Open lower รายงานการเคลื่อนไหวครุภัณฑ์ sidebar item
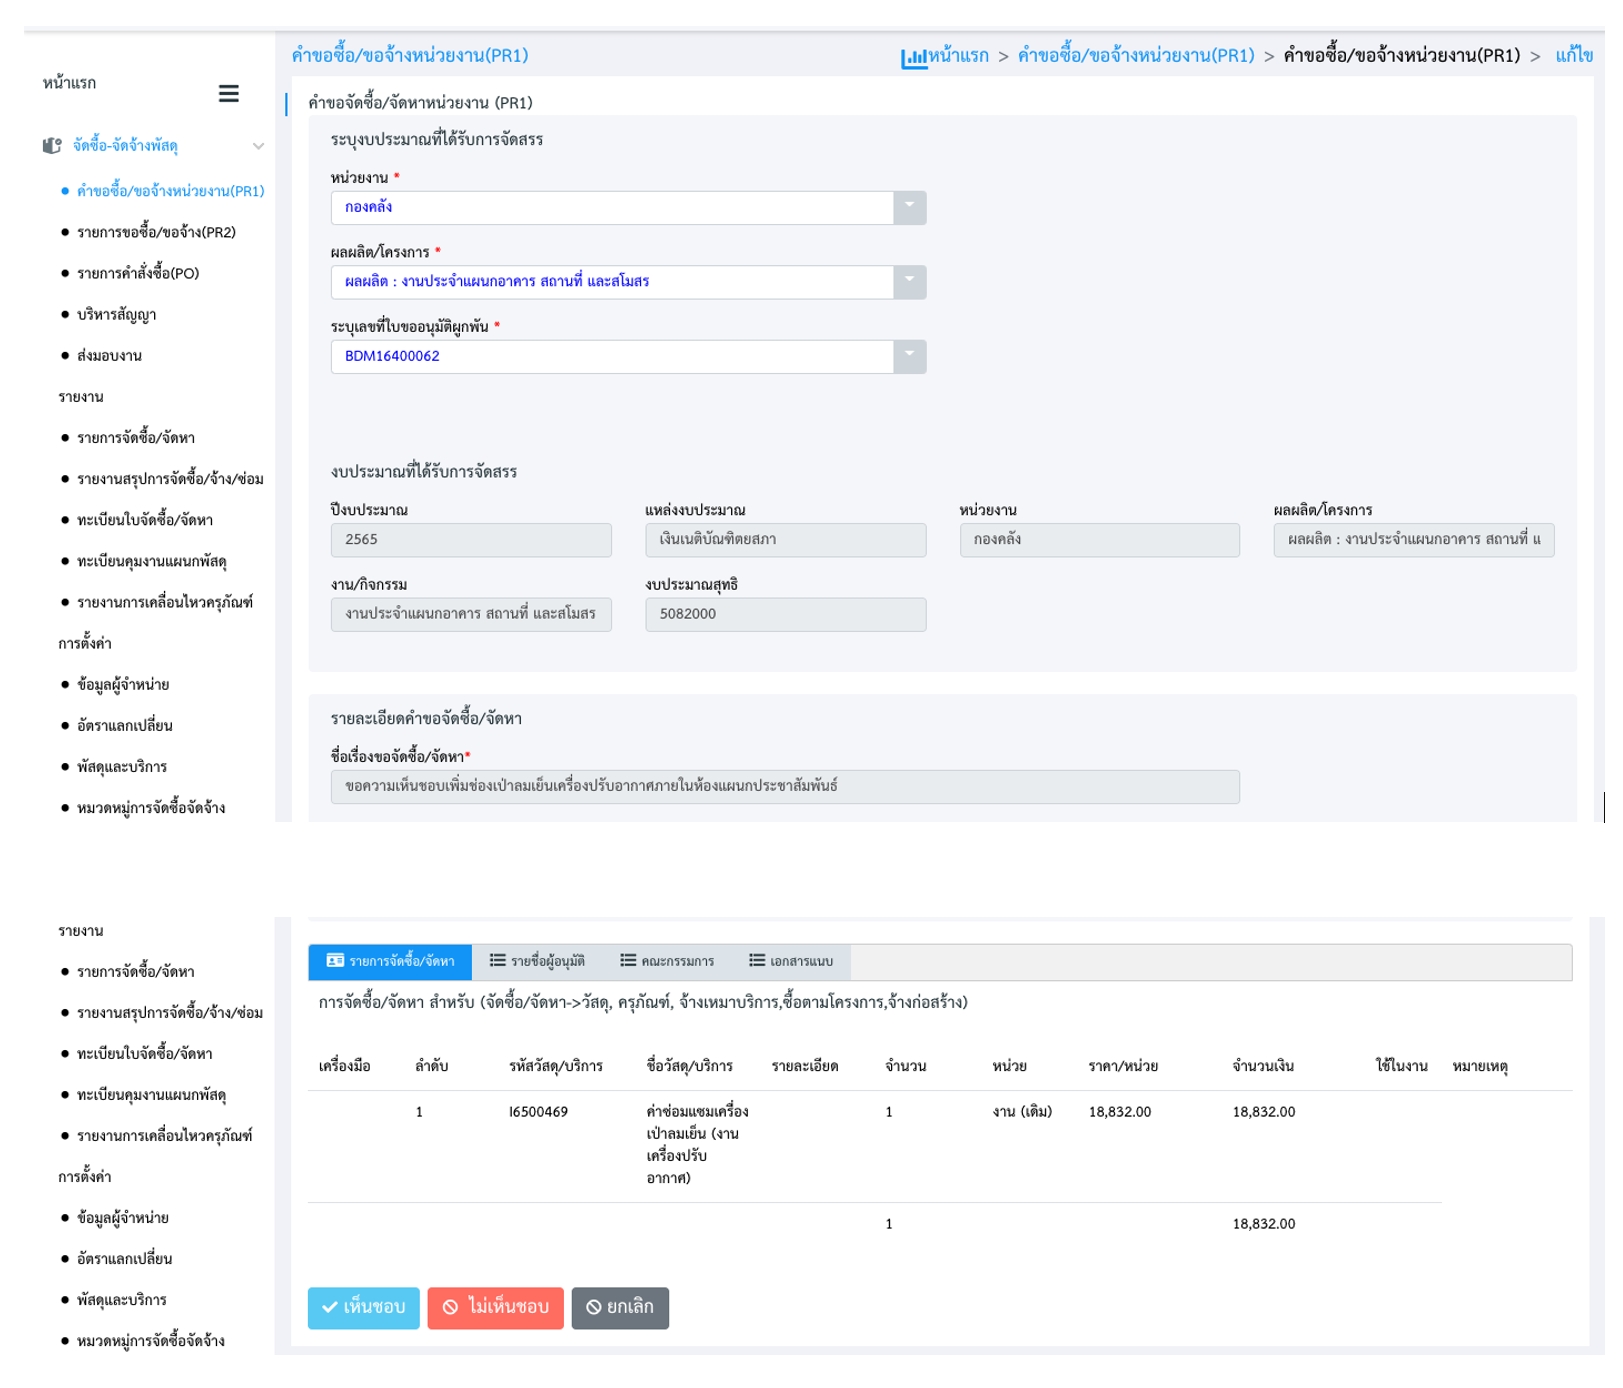 [165, 1136]
